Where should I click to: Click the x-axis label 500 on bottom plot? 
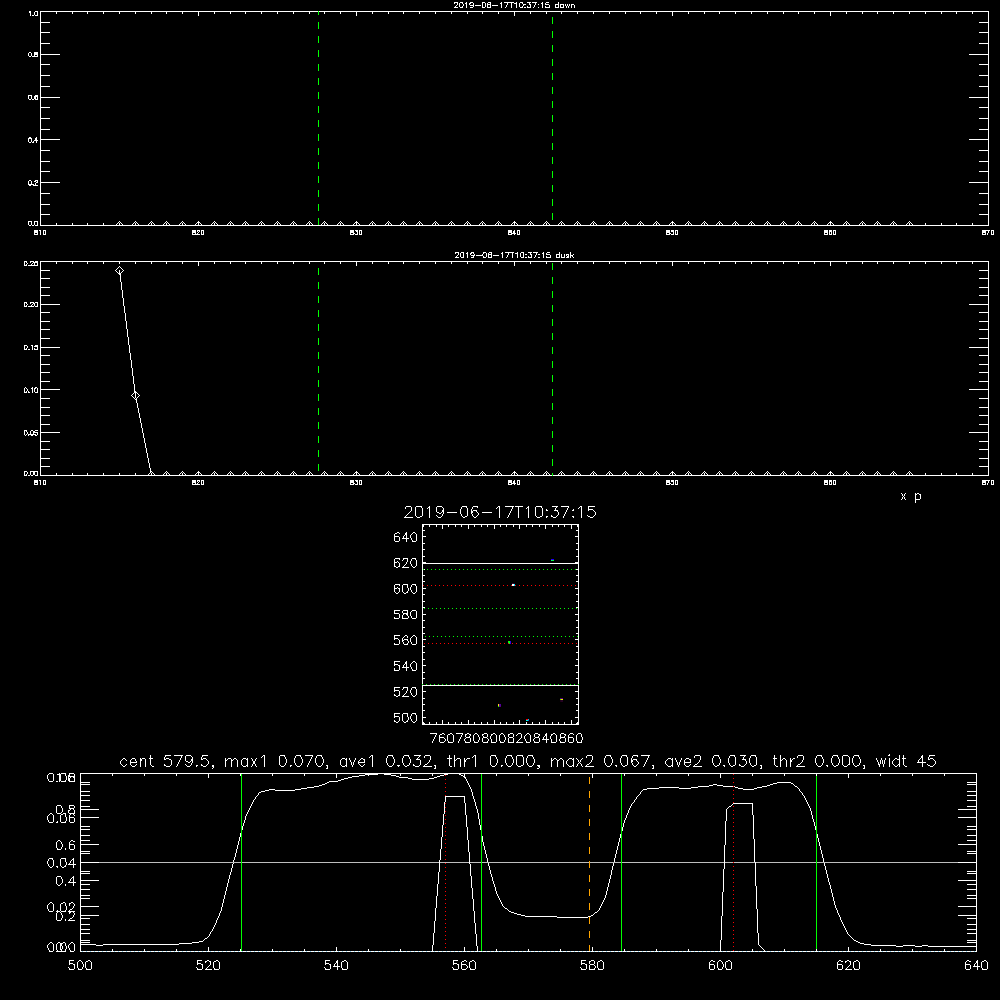click(x=80, y=966)
